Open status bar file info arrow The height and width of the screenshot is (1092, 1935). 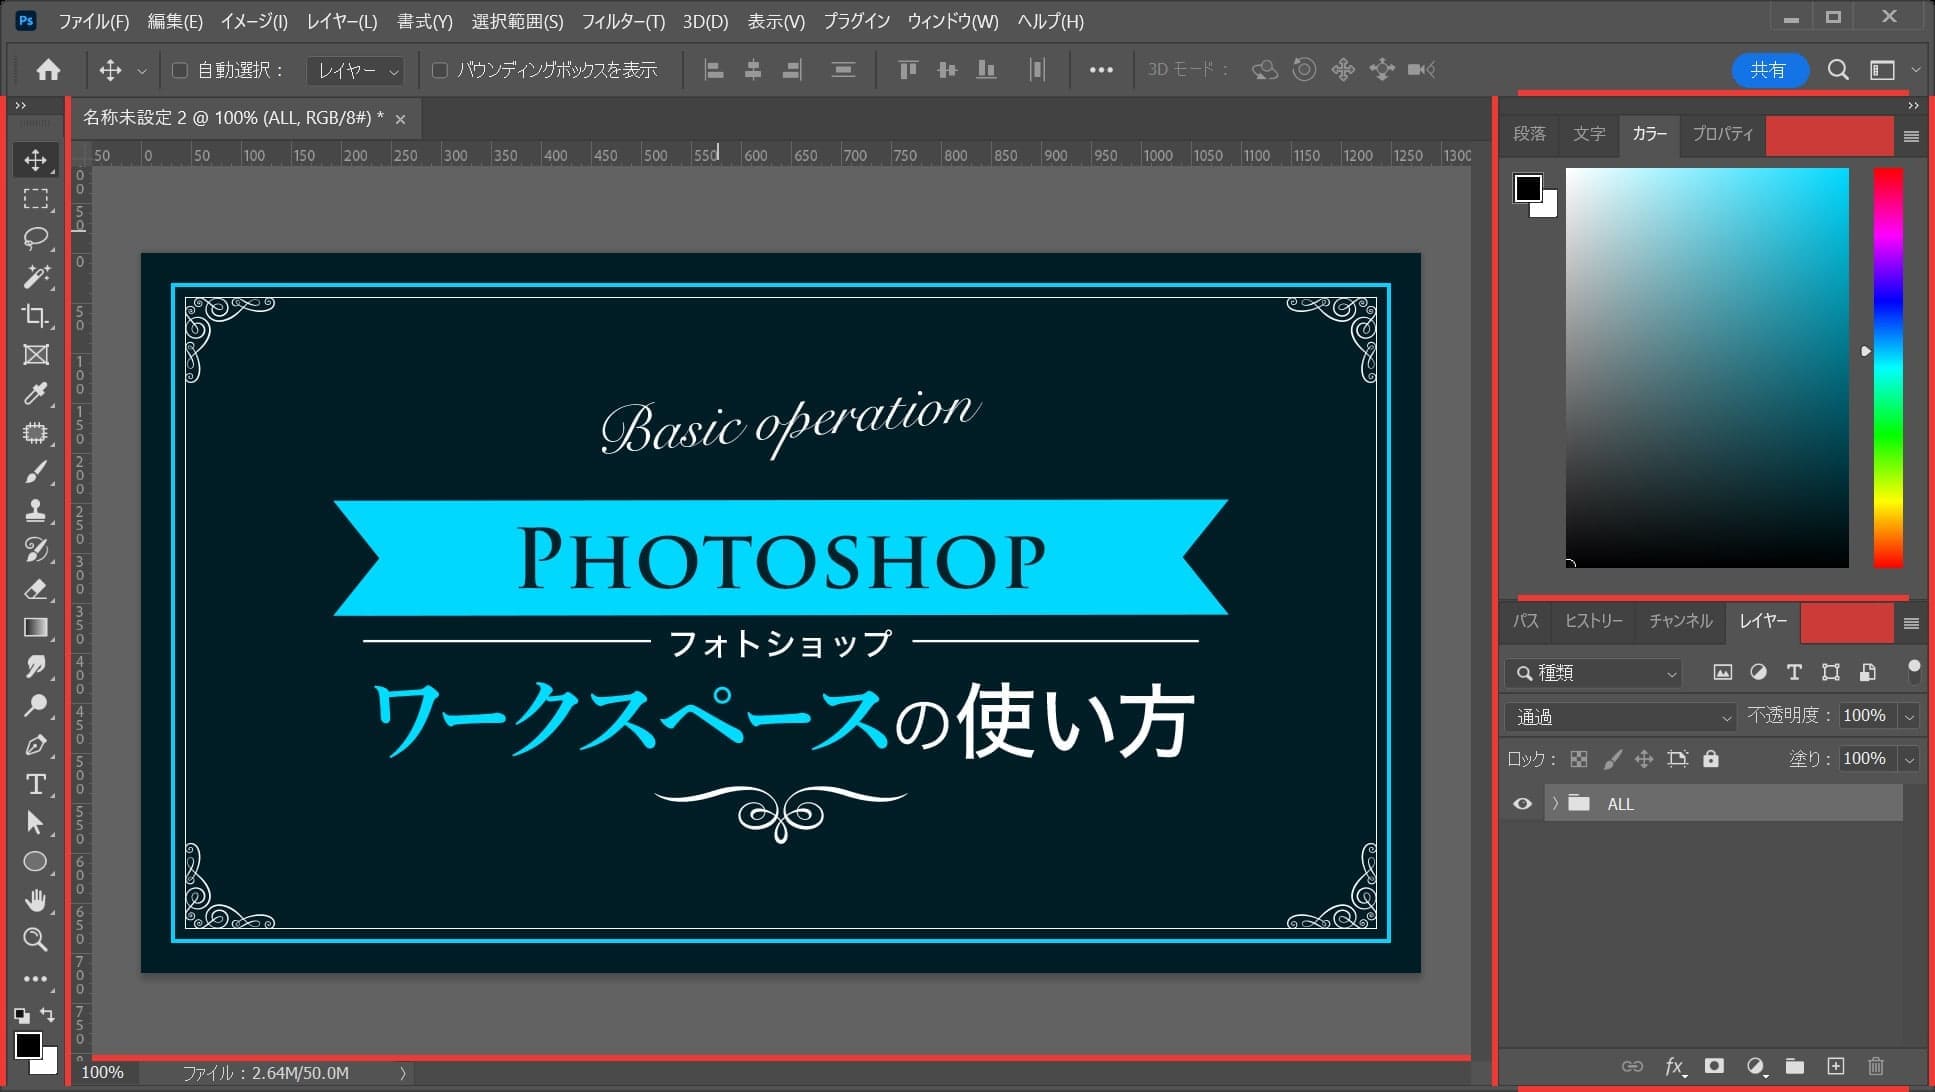pos(403,1073)
